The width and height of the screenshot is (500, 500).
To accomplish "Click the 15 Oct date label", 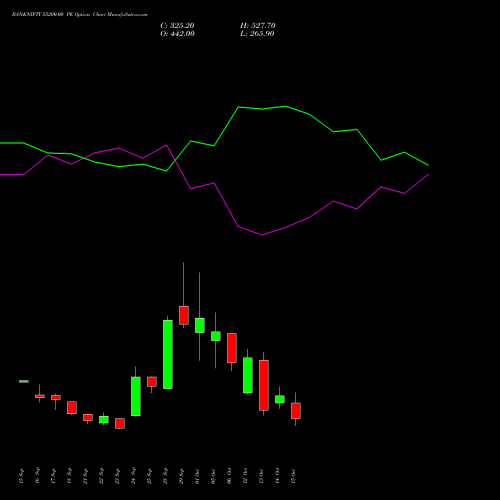I will pos(294,476).
